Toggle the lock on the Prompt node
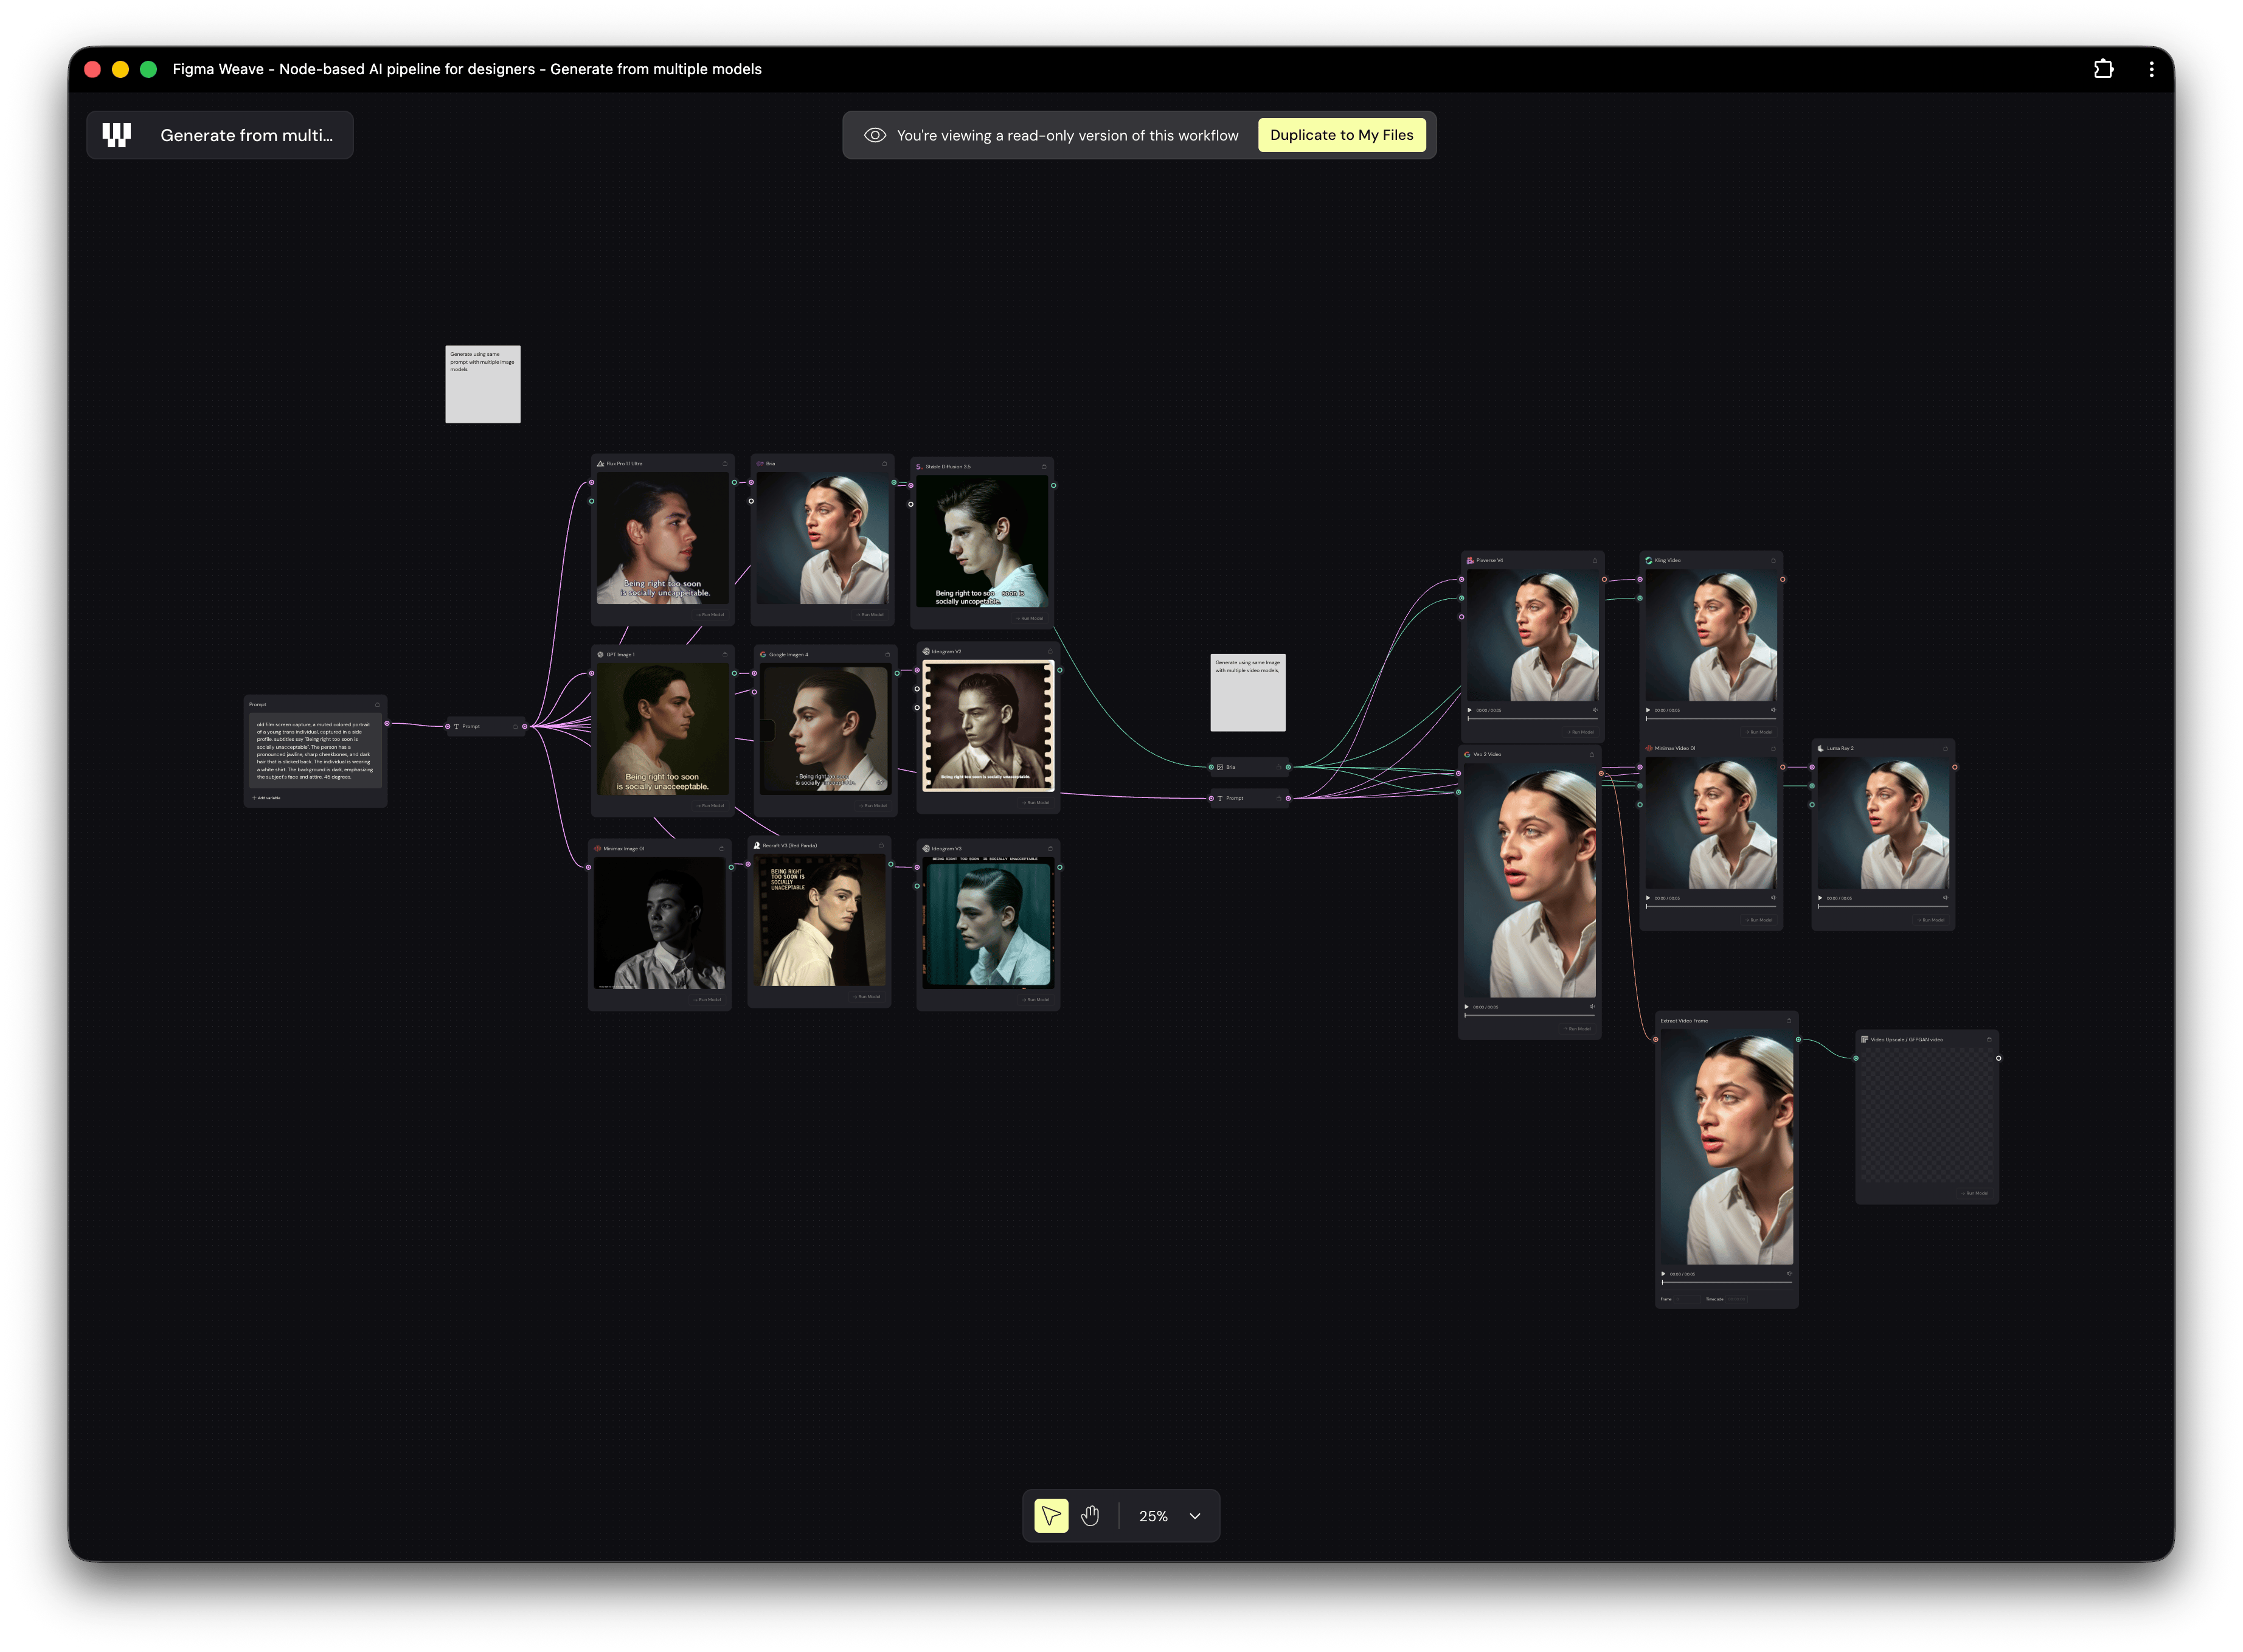2243x1652 pixels. [x=377, y=705]
